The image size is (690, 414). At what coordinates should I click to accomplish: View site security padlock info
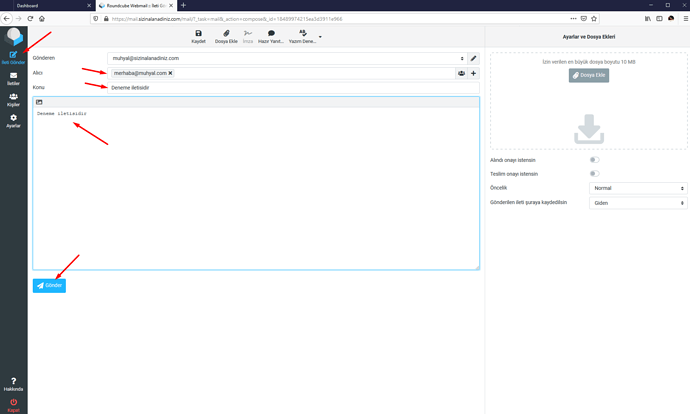[x=106, y=19]
